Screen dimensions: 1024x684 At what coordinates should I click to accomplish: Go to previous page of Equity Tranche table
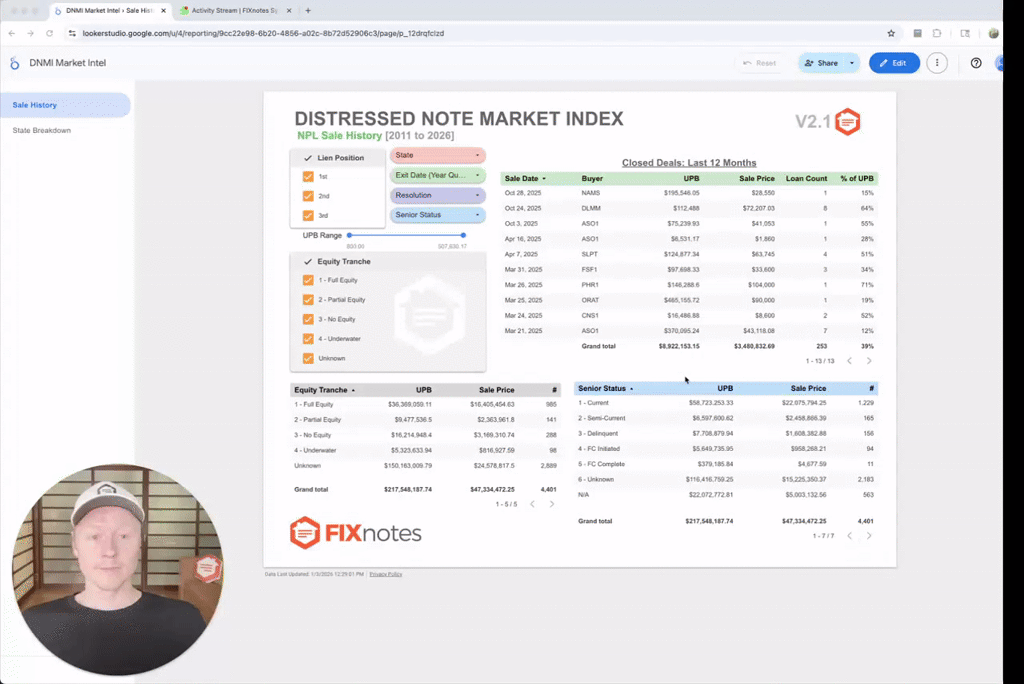532,504
